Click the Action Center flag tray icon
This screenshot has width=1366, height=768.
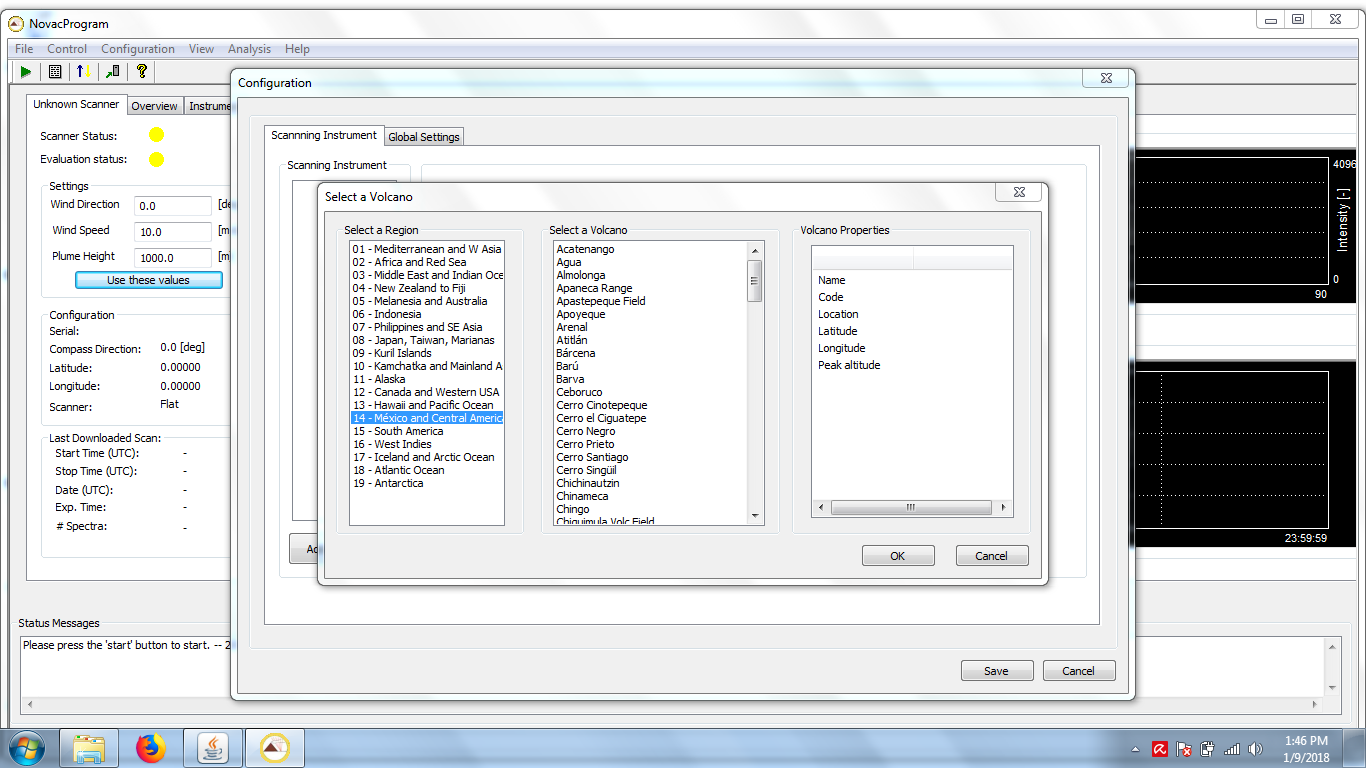click(1184, 748)
